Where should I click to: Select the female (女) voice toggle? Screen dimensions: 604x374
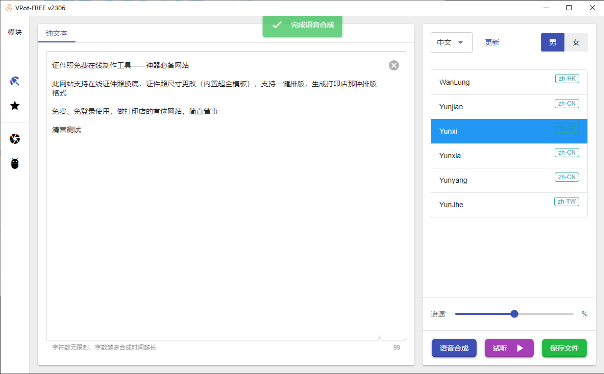[x=576, y=42]
